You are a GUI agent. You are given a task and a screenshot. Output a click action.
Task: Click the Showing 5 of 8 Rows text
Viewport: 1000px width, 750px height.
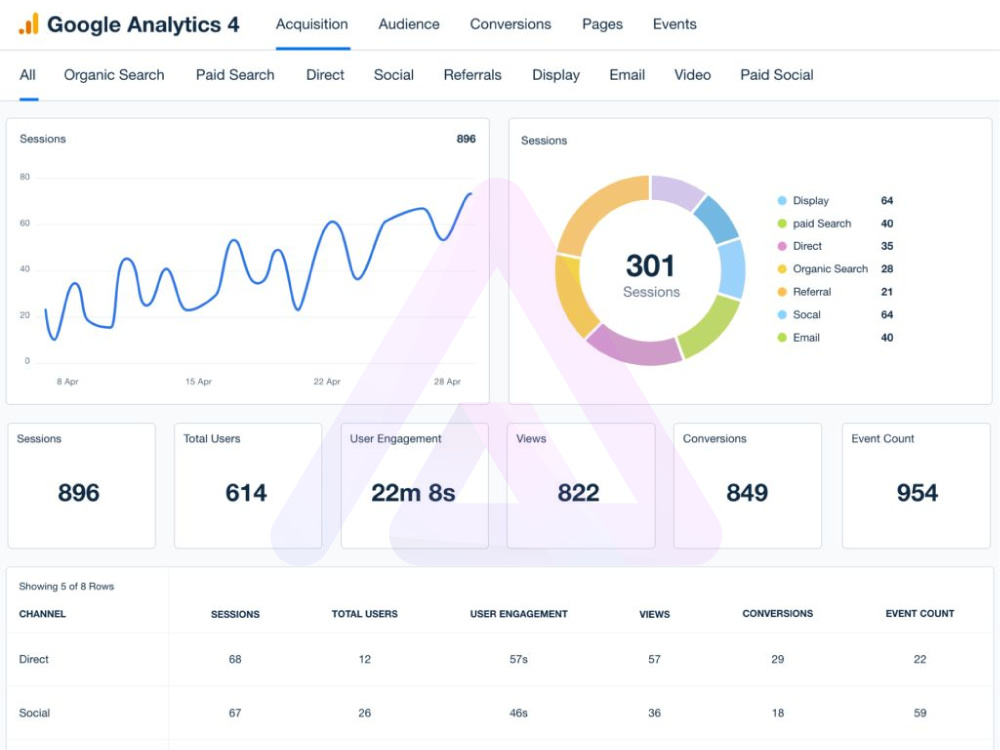pos(66,587)
